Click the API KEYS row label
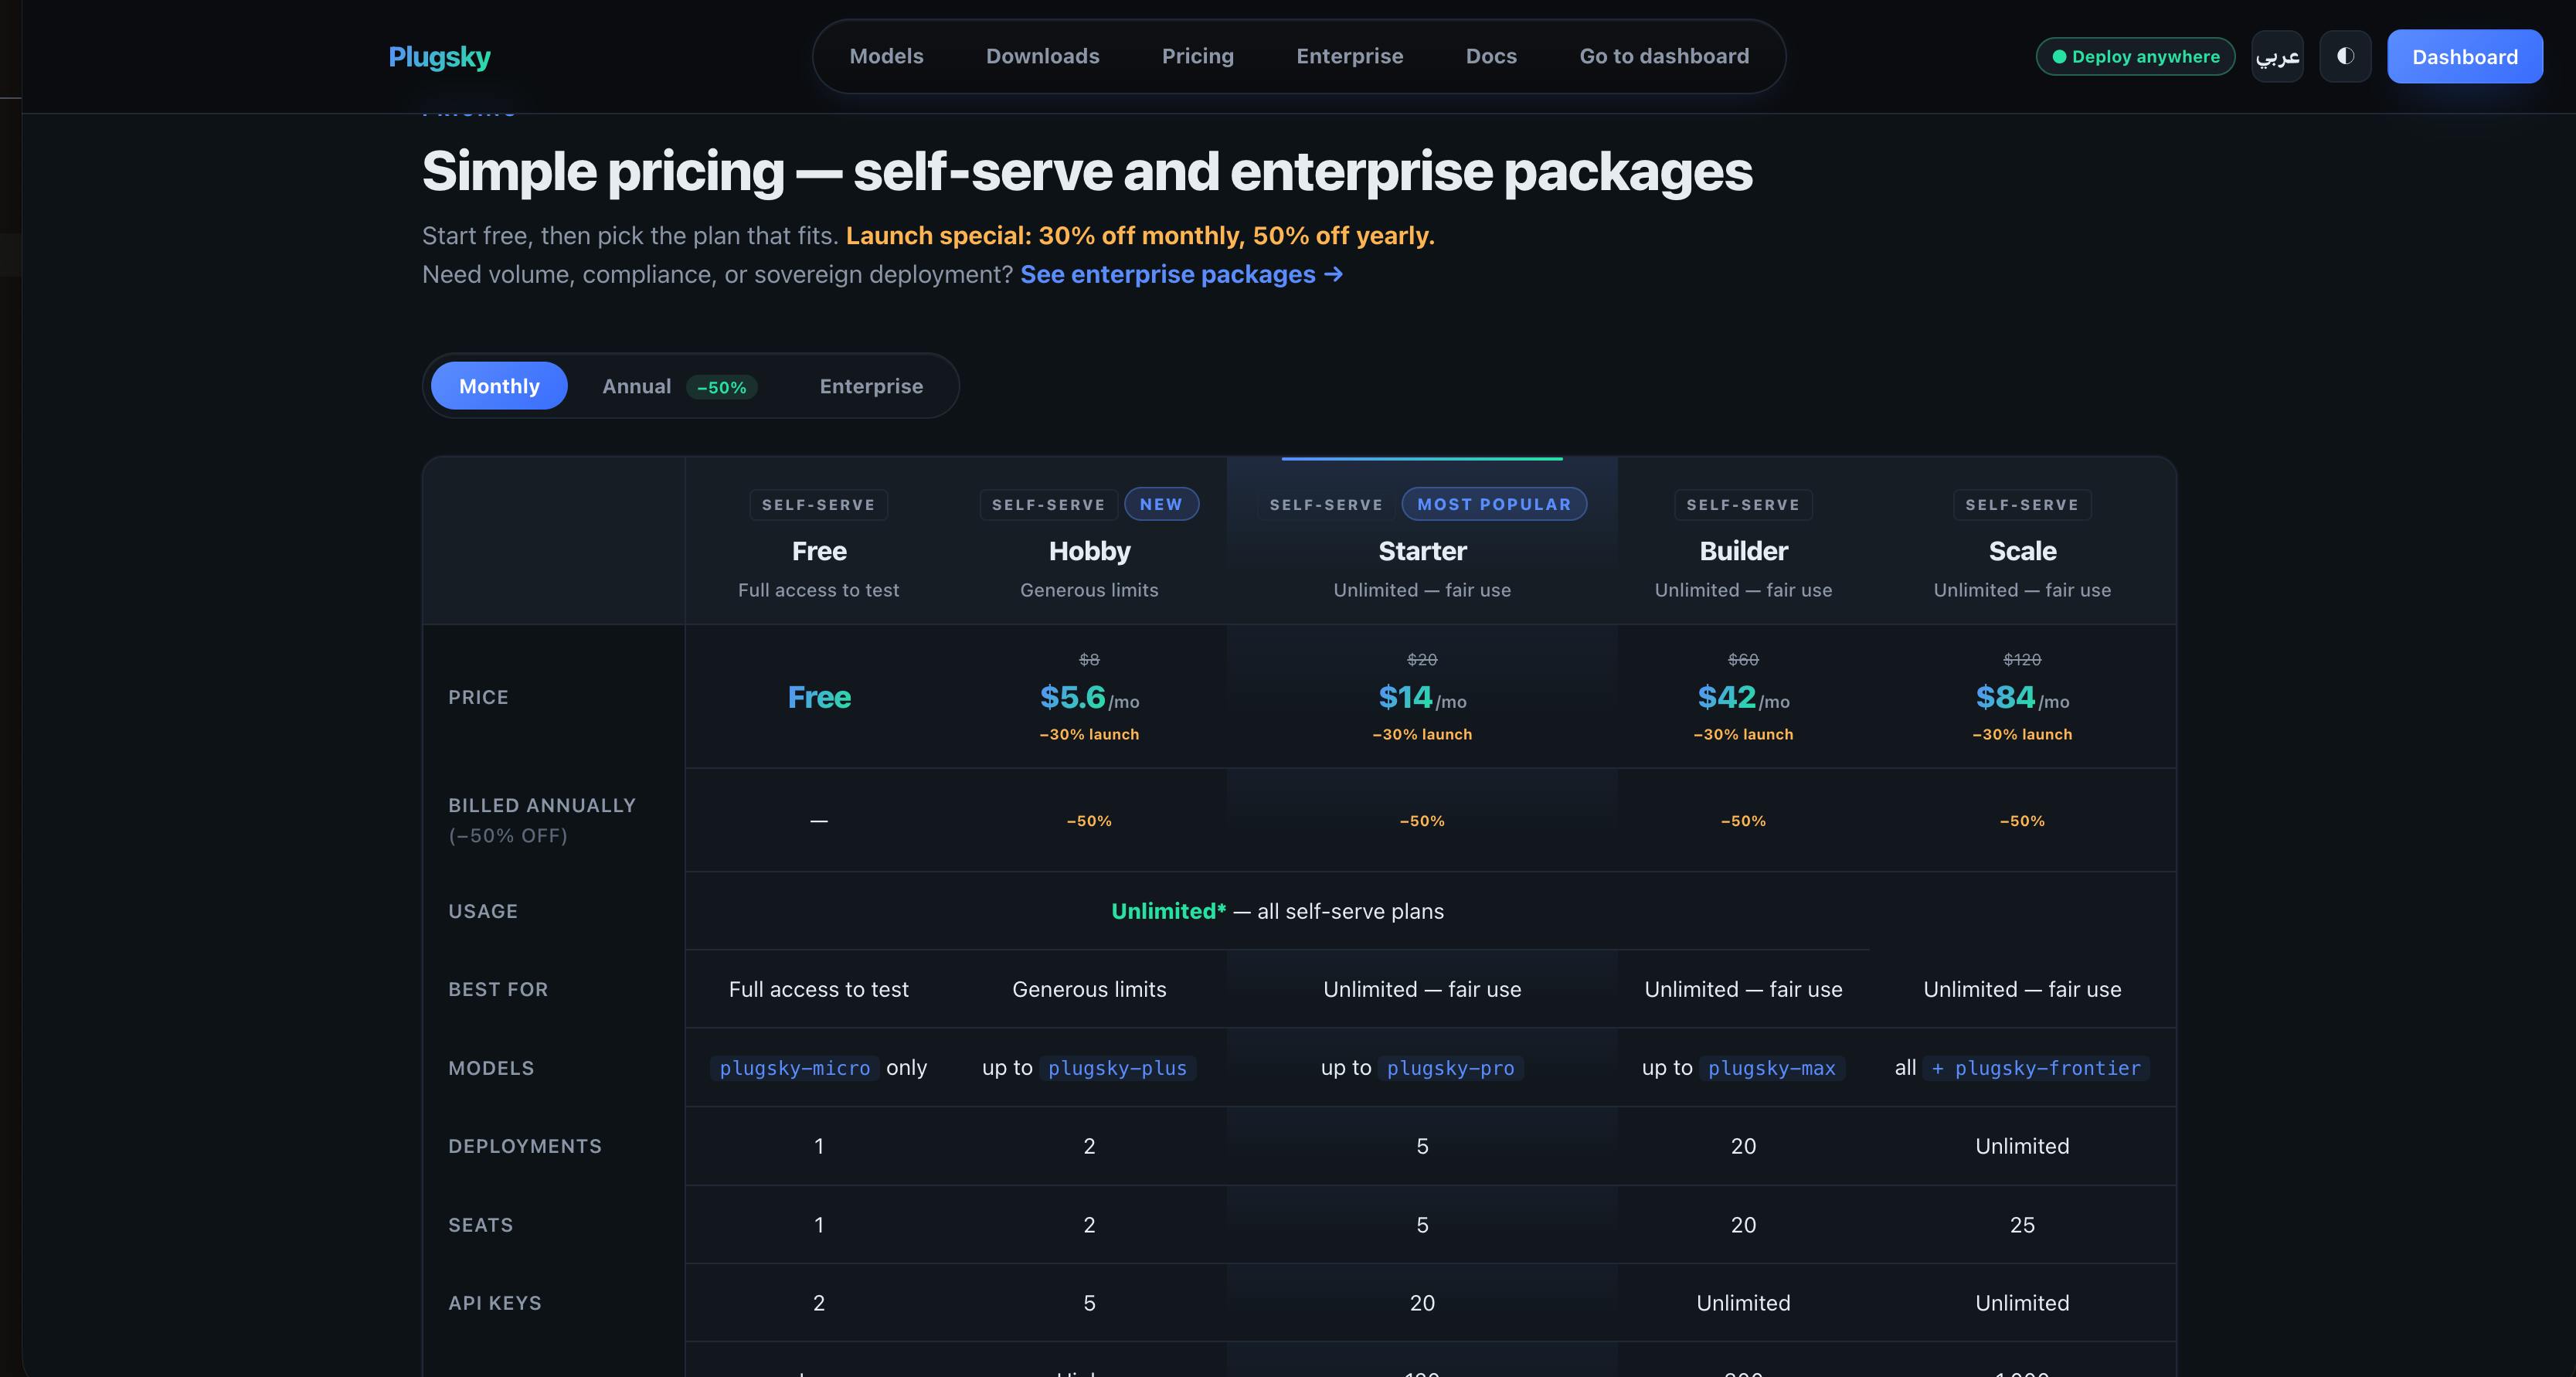This screenshot has width=2576, height=1377. click(494, 1303)
